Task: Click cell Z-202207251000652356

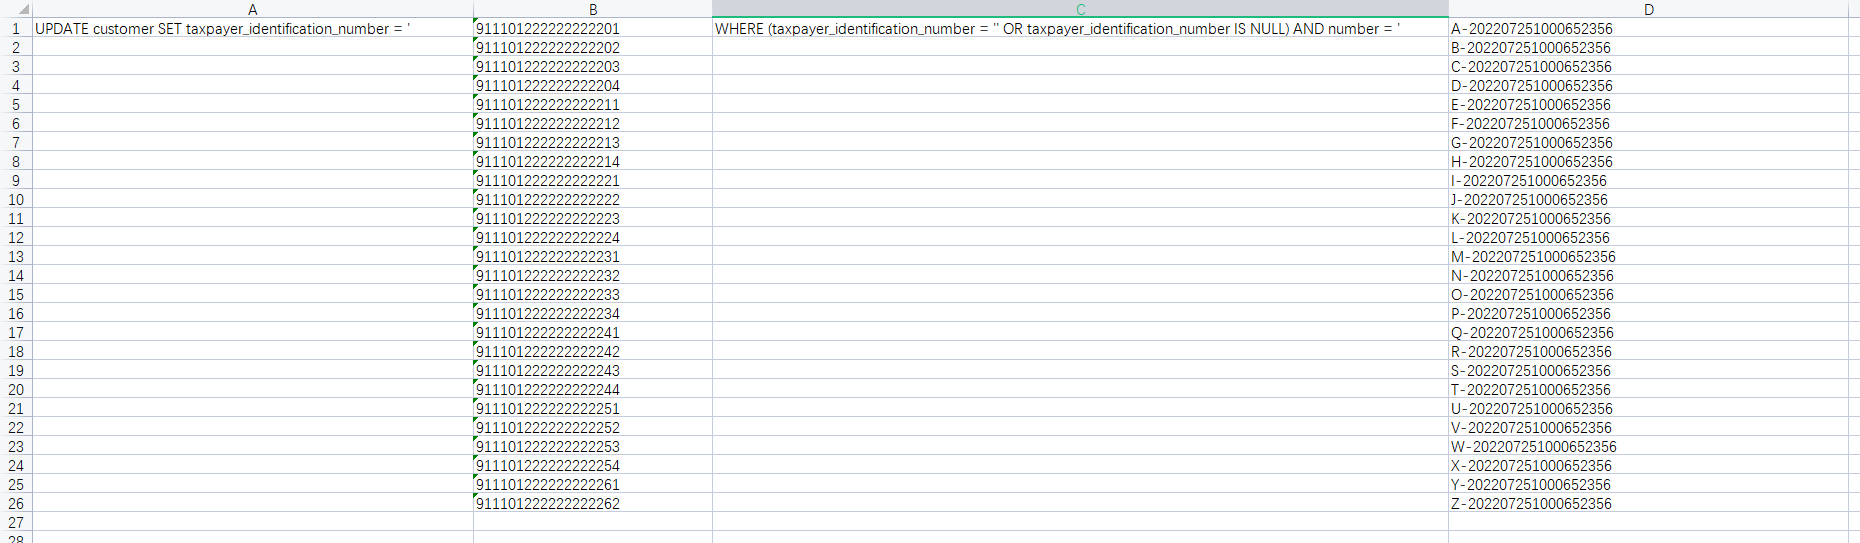Action: (x=1649, y=503)
